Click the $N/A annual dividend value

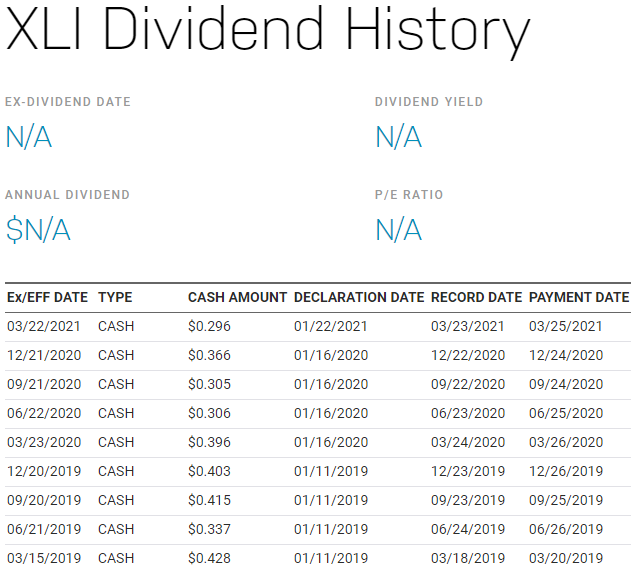pyautogui.click(x=39, y=230)
